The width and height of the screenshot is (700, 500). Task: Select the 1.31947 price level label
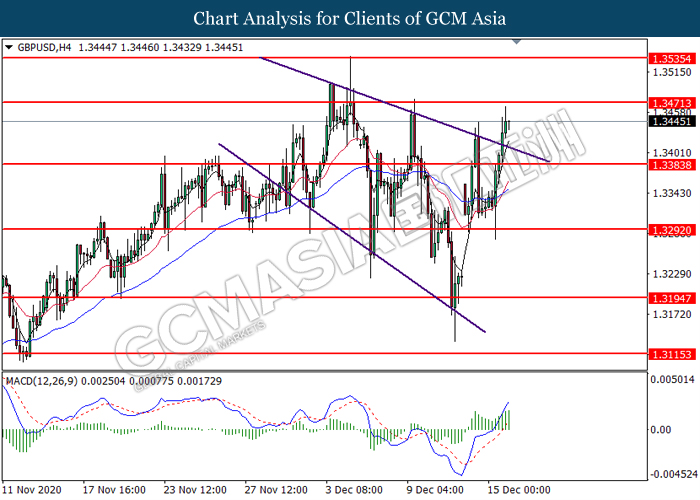[x=672, y=298]
